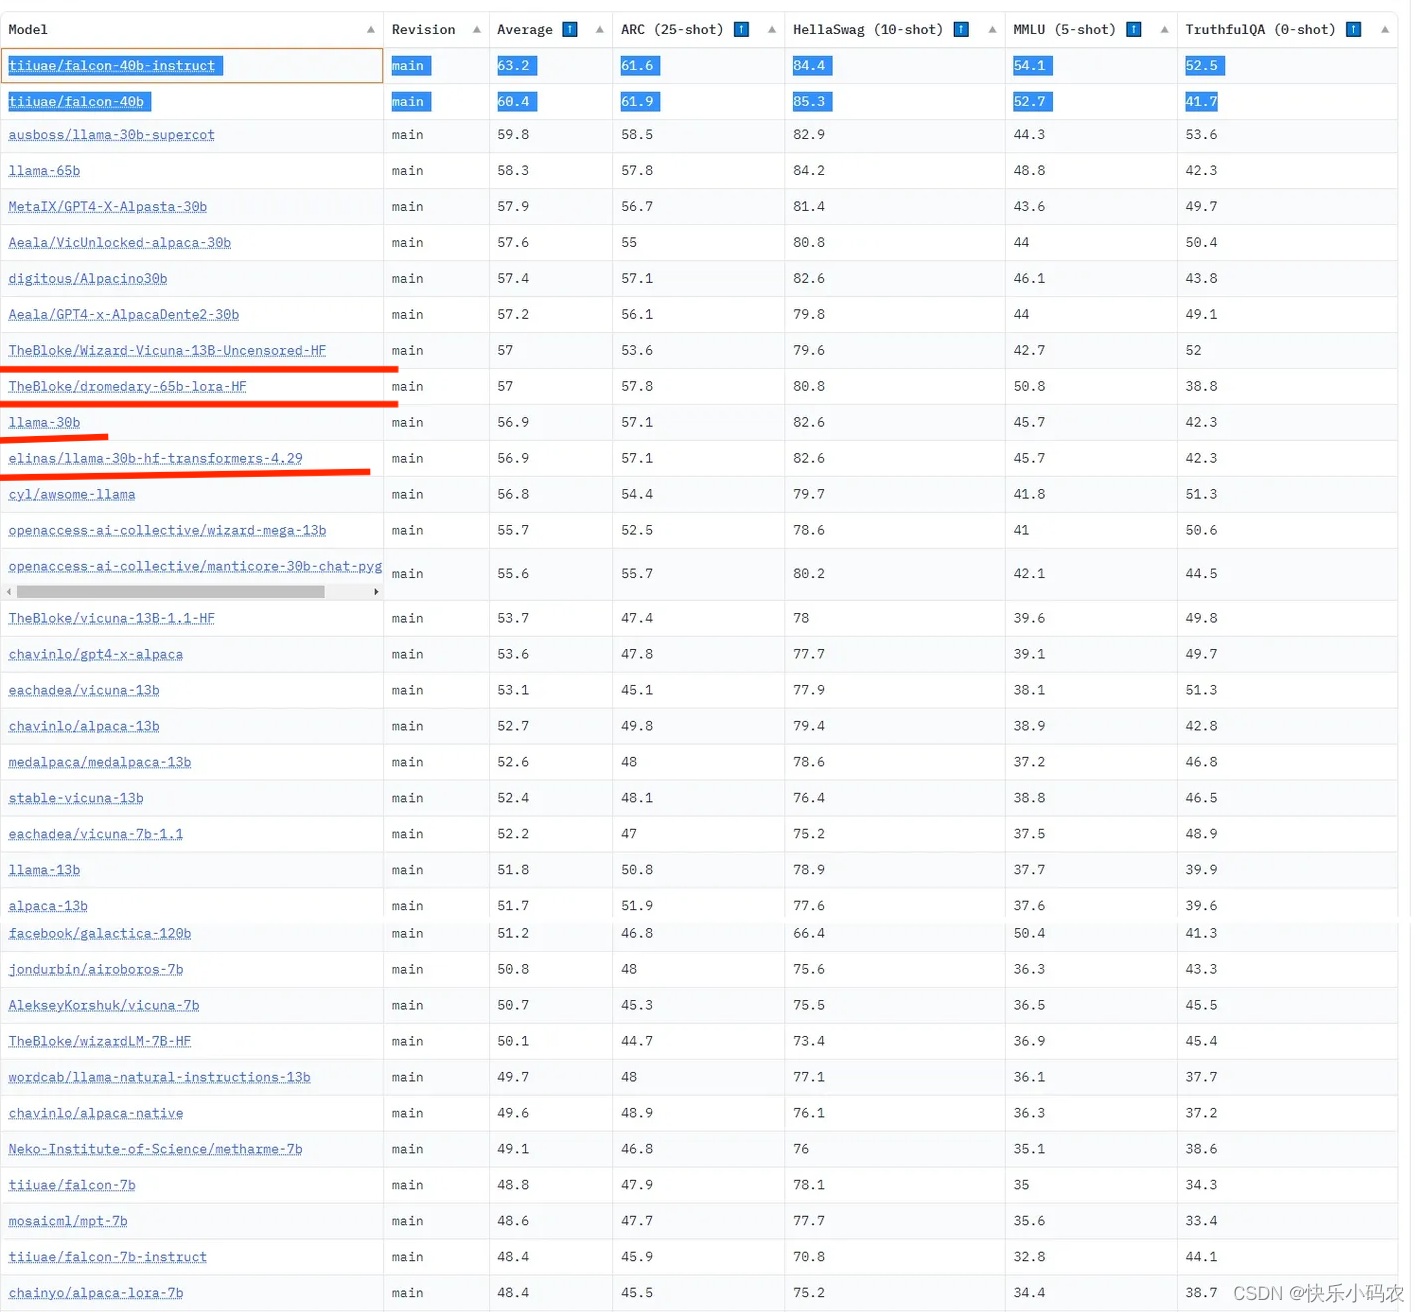
Task: Click the sort triangle in the TruthfulQA column header
Action: click(1385, 30)
